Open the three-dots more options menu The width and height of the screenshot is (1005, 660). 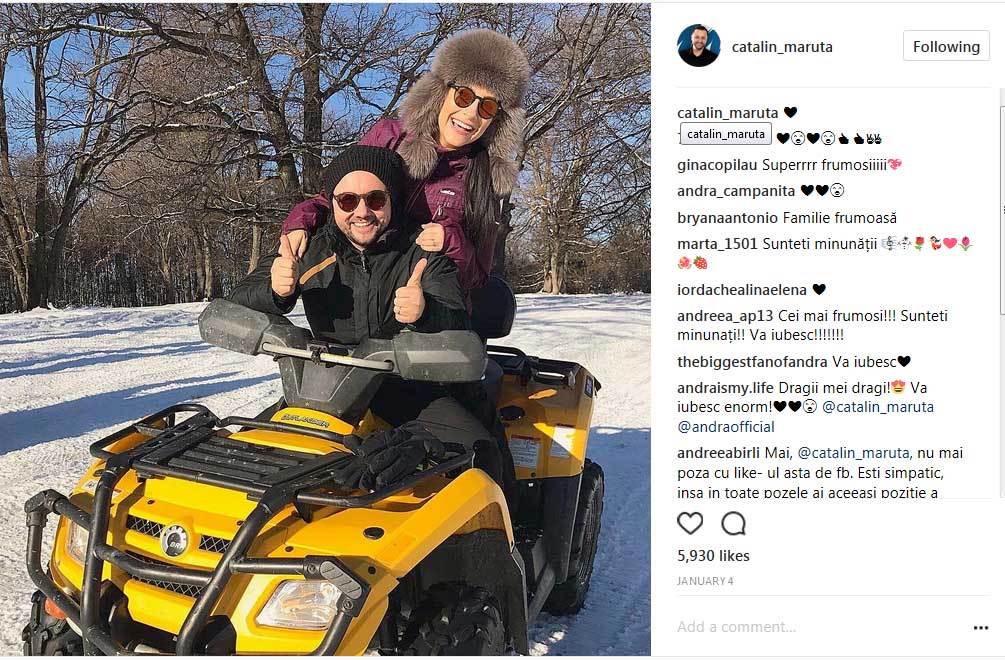point(981,628)
